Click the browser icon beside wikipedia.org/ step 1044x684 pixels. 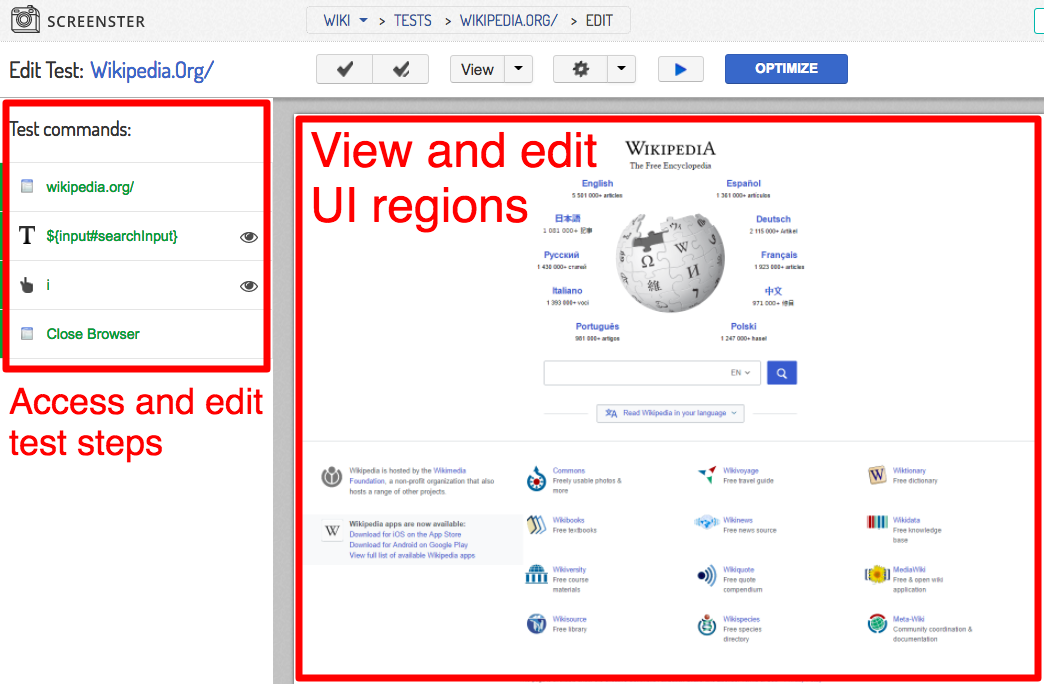27,186
